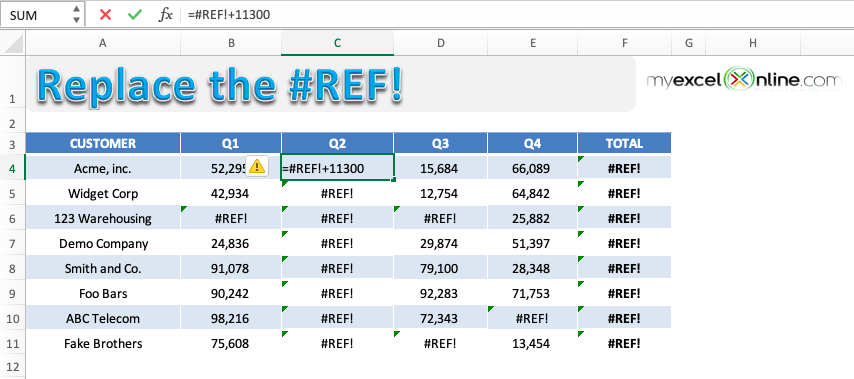Open the Insert Function fx dialog
The width and height of the screenshot is (854, 379).
[166, 15]
